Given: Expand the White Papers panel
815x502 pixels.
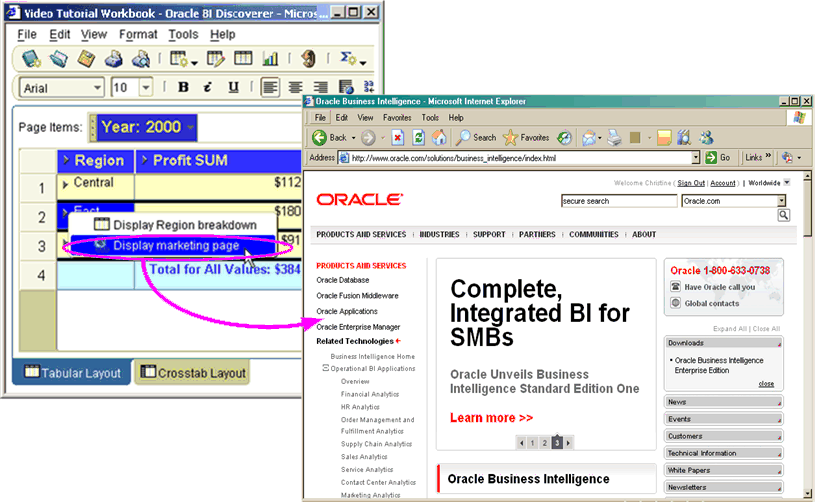Looking at the screenshot, I should [724, 470].
